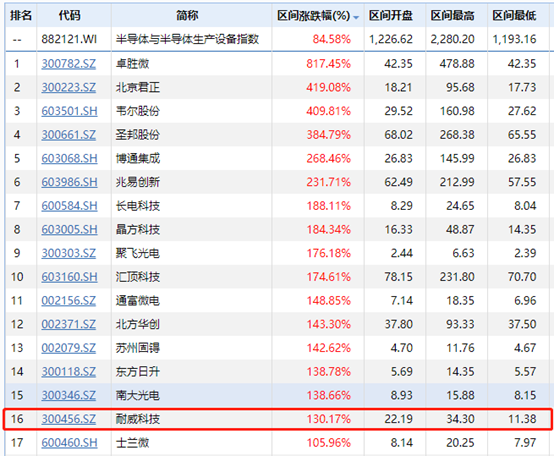
Task: Sort by the 区间开盘 column header
Action: (x=390, y=16)
